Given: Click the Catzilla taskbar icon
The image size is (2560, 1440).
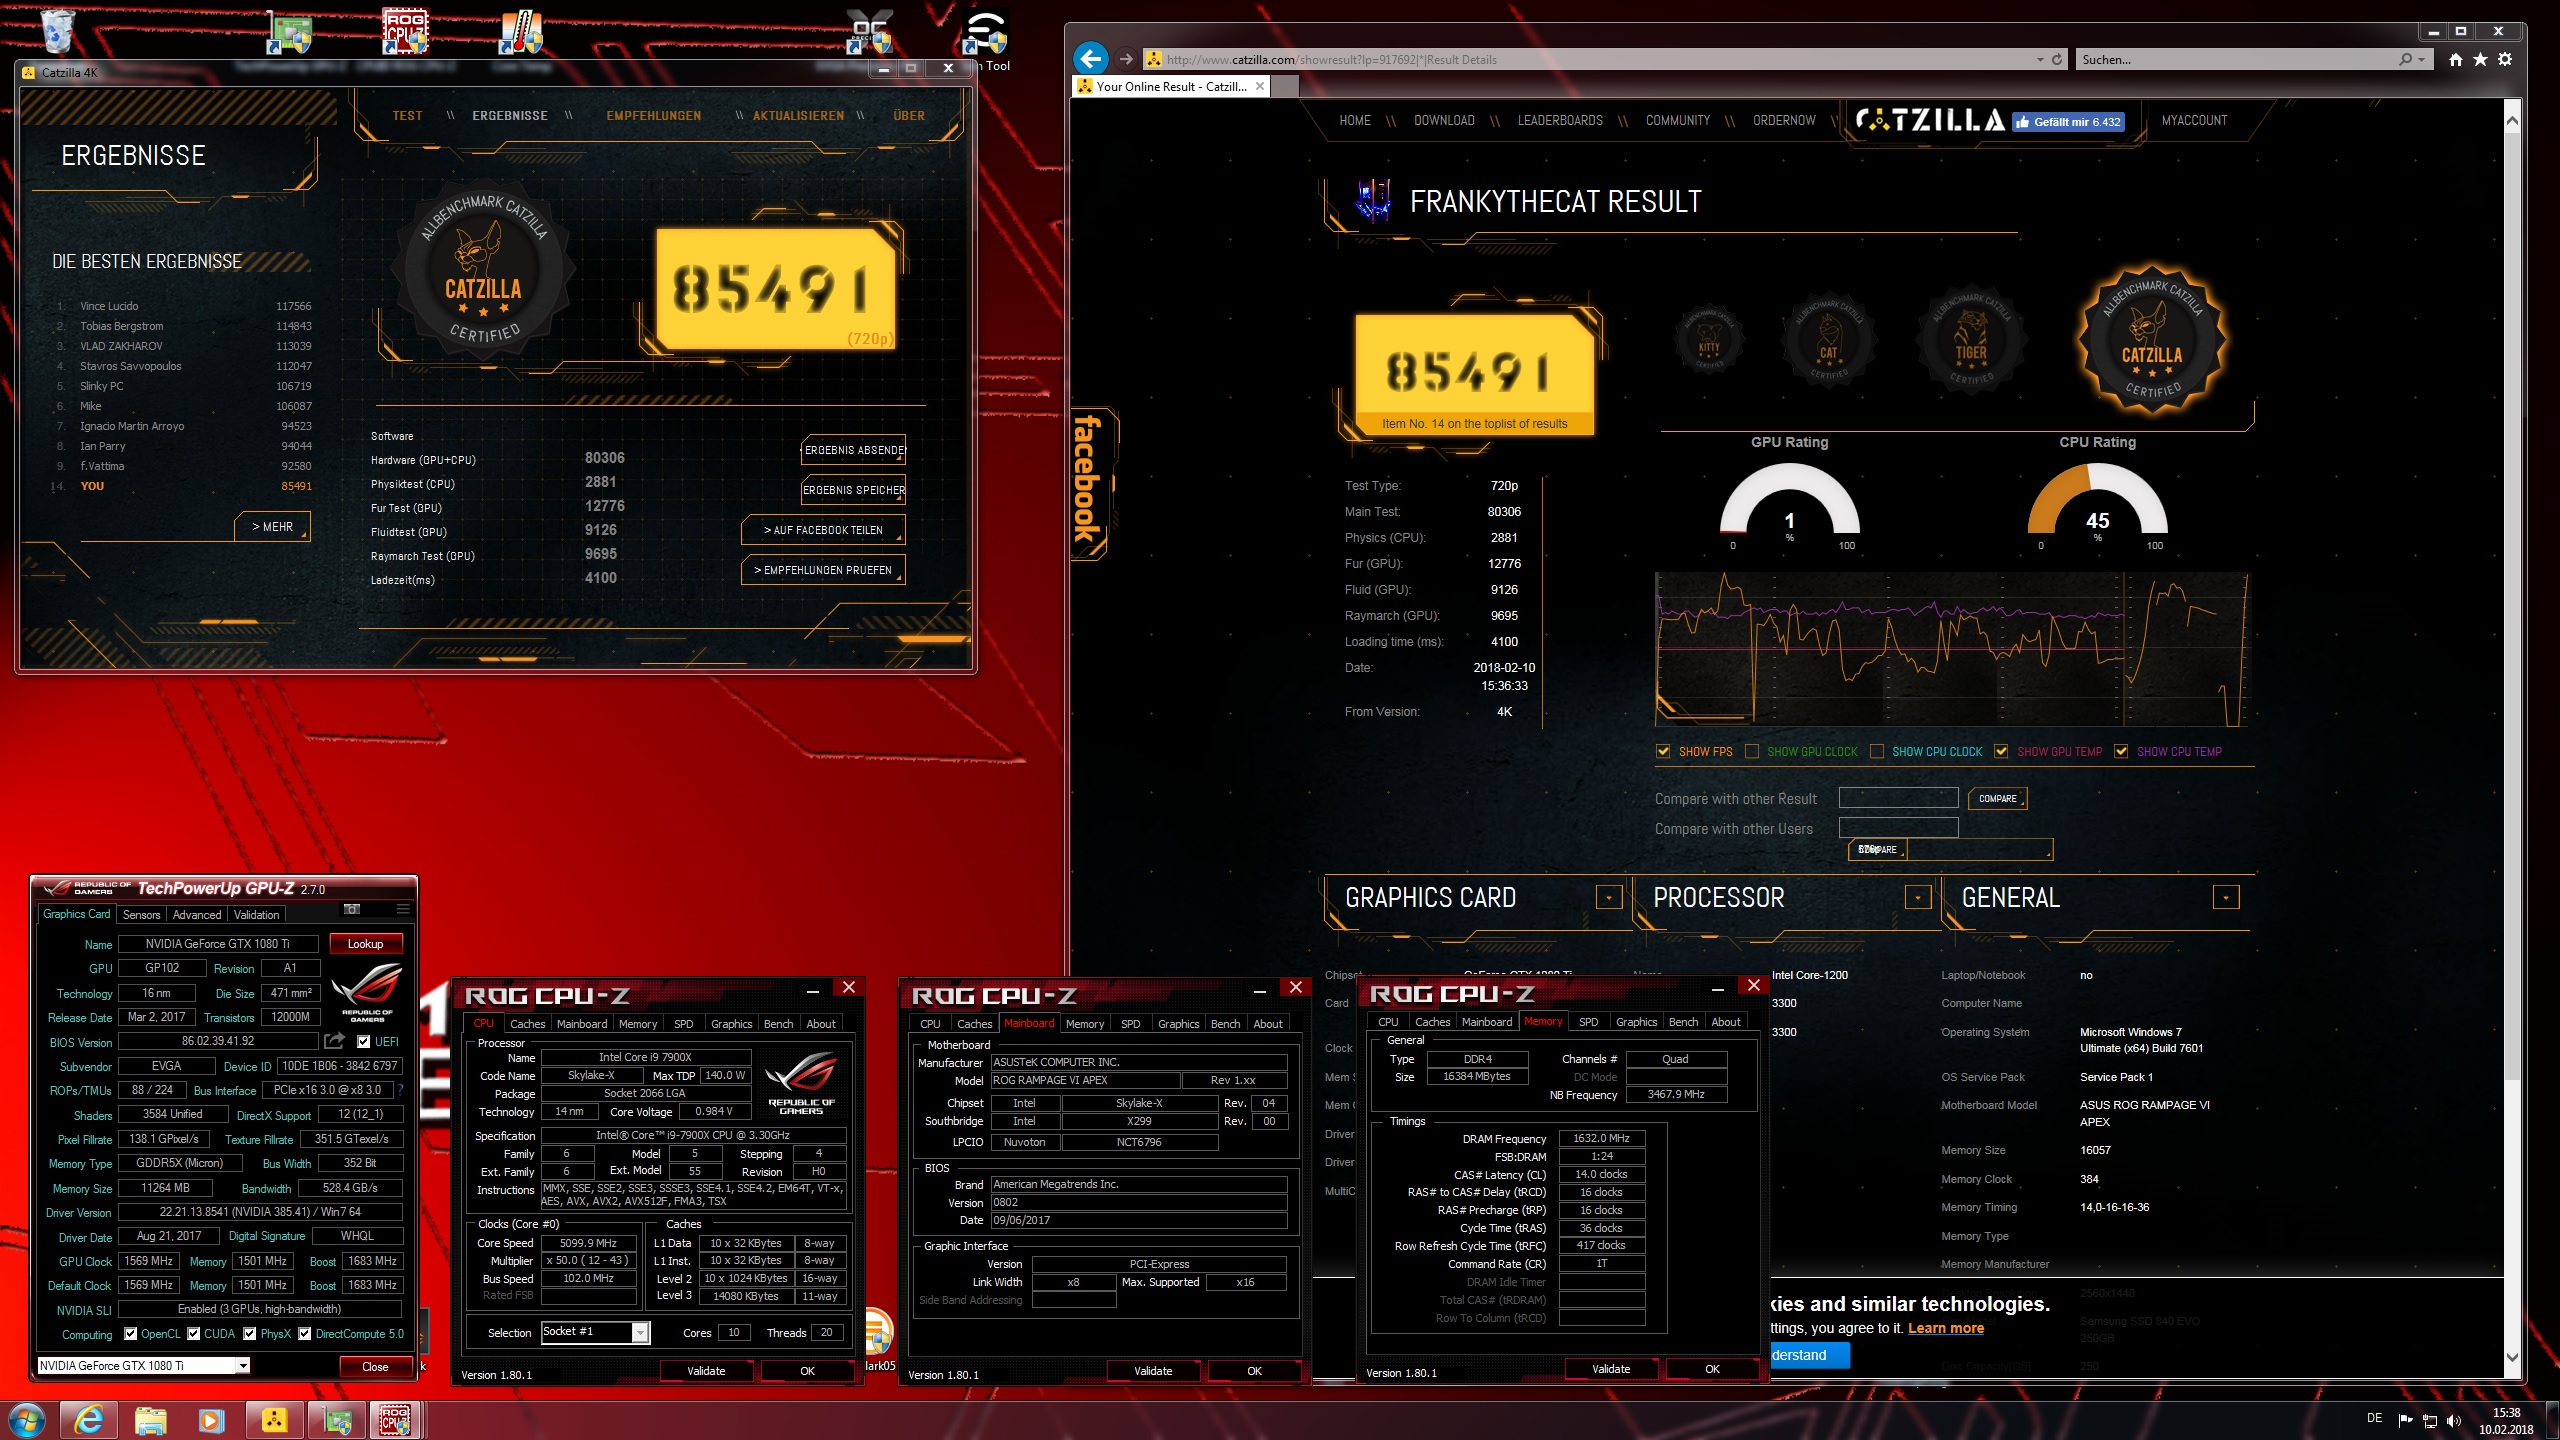Looking at the screenshot, I should 274,1420.
